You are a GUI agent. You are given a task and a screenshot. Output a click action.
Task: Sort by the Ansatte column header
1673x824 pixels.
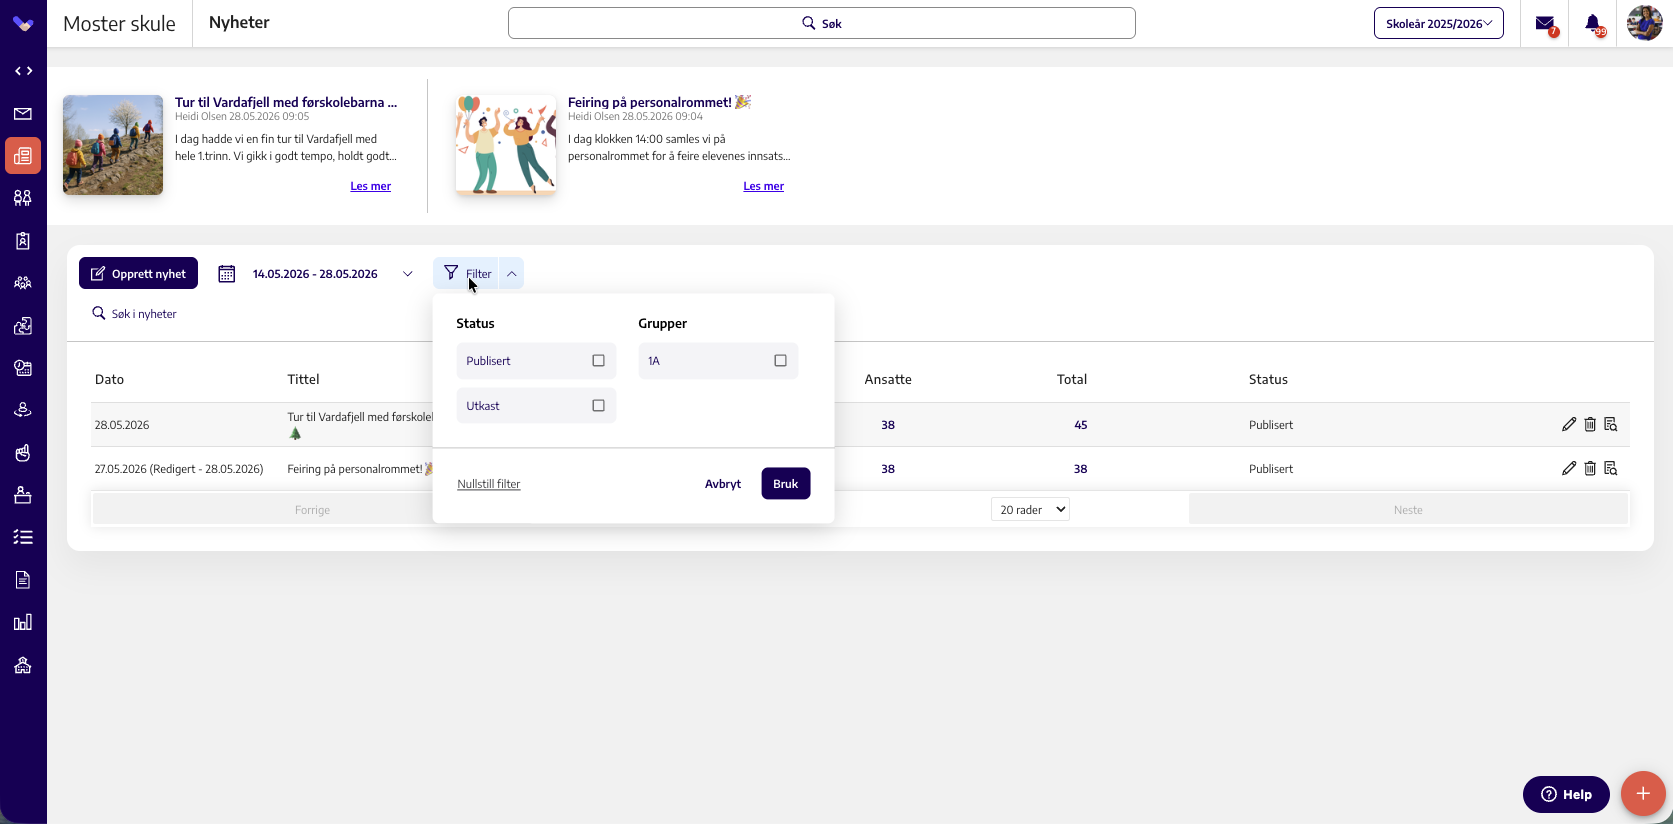888,379
